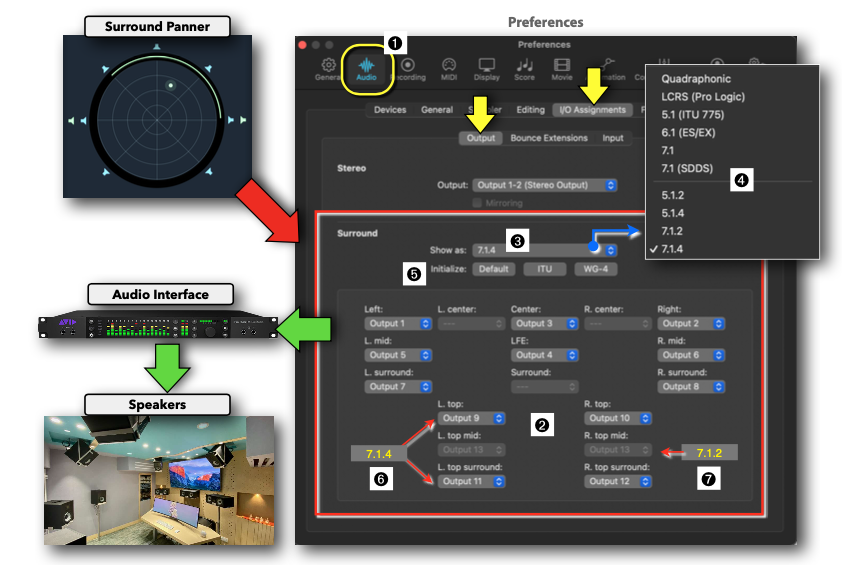Screen dimensions: 842x565
Task: Enable the Mirroring checkbox
Action: point(478,203)
